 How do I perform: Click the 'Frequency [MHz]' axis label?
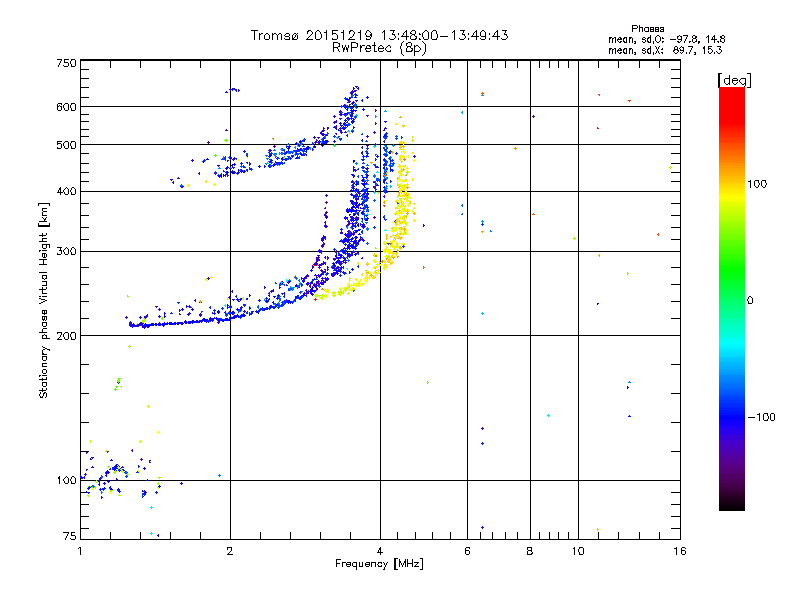coord(379,564)
